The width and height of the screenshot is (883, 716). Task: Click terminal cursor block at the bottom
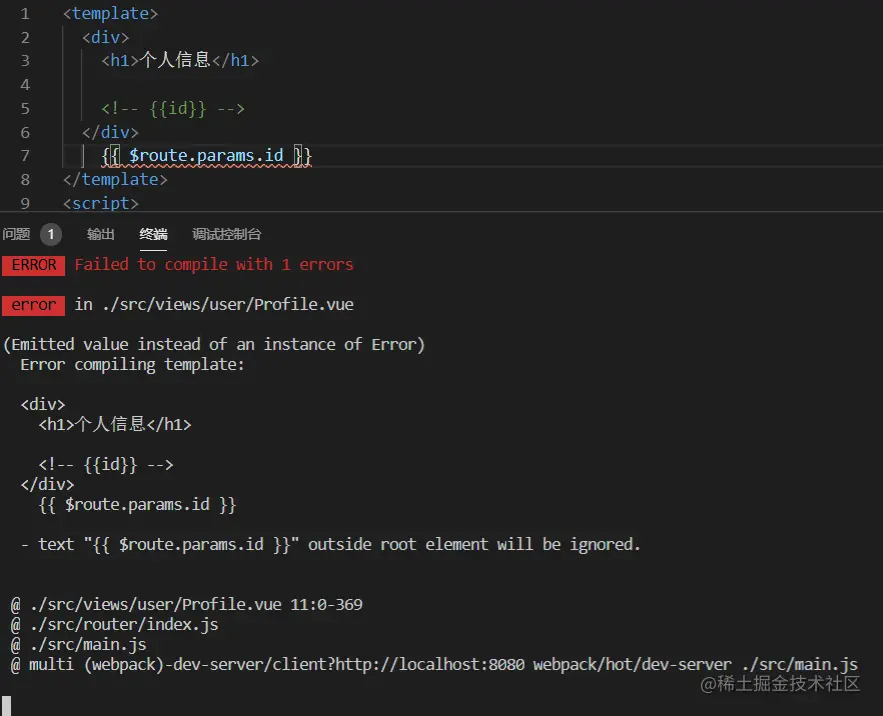(x=7, y=706)
